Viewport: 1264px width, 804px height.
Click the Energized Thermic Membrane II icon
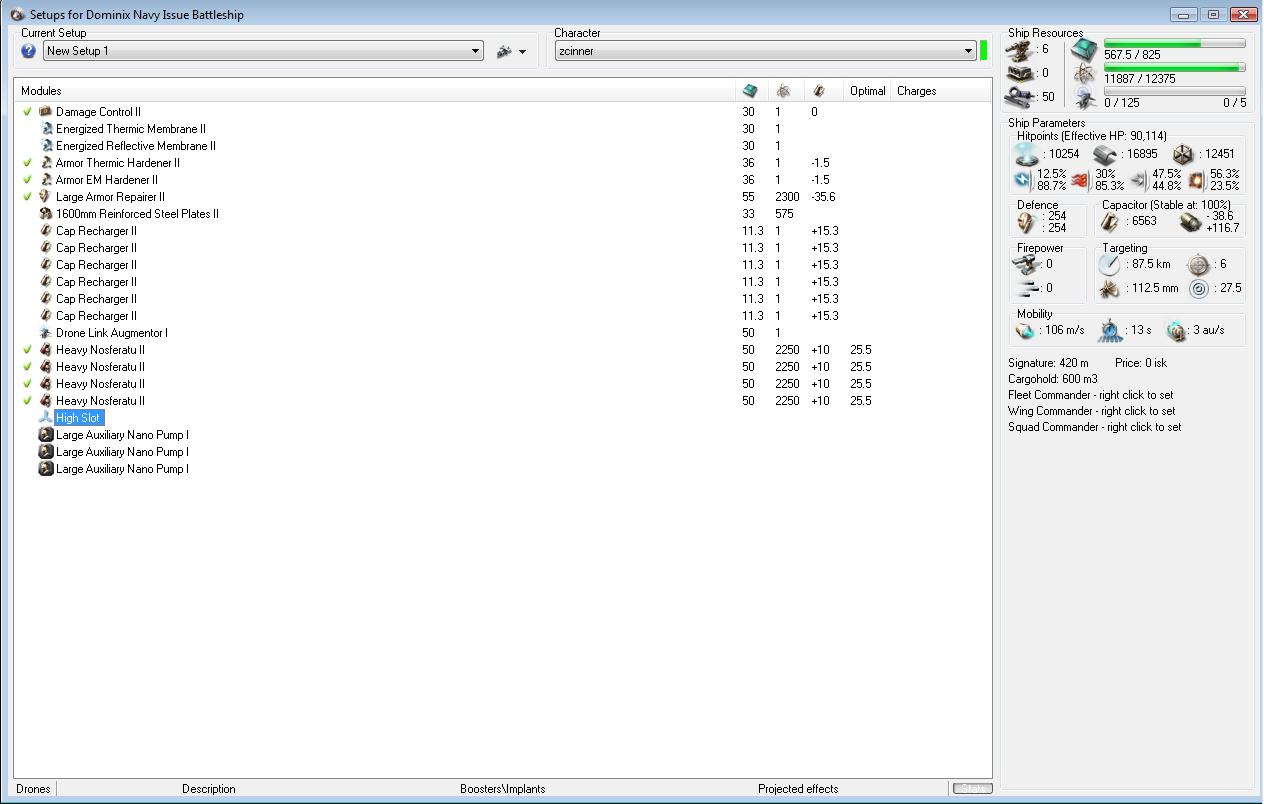[x=45, y=129]
